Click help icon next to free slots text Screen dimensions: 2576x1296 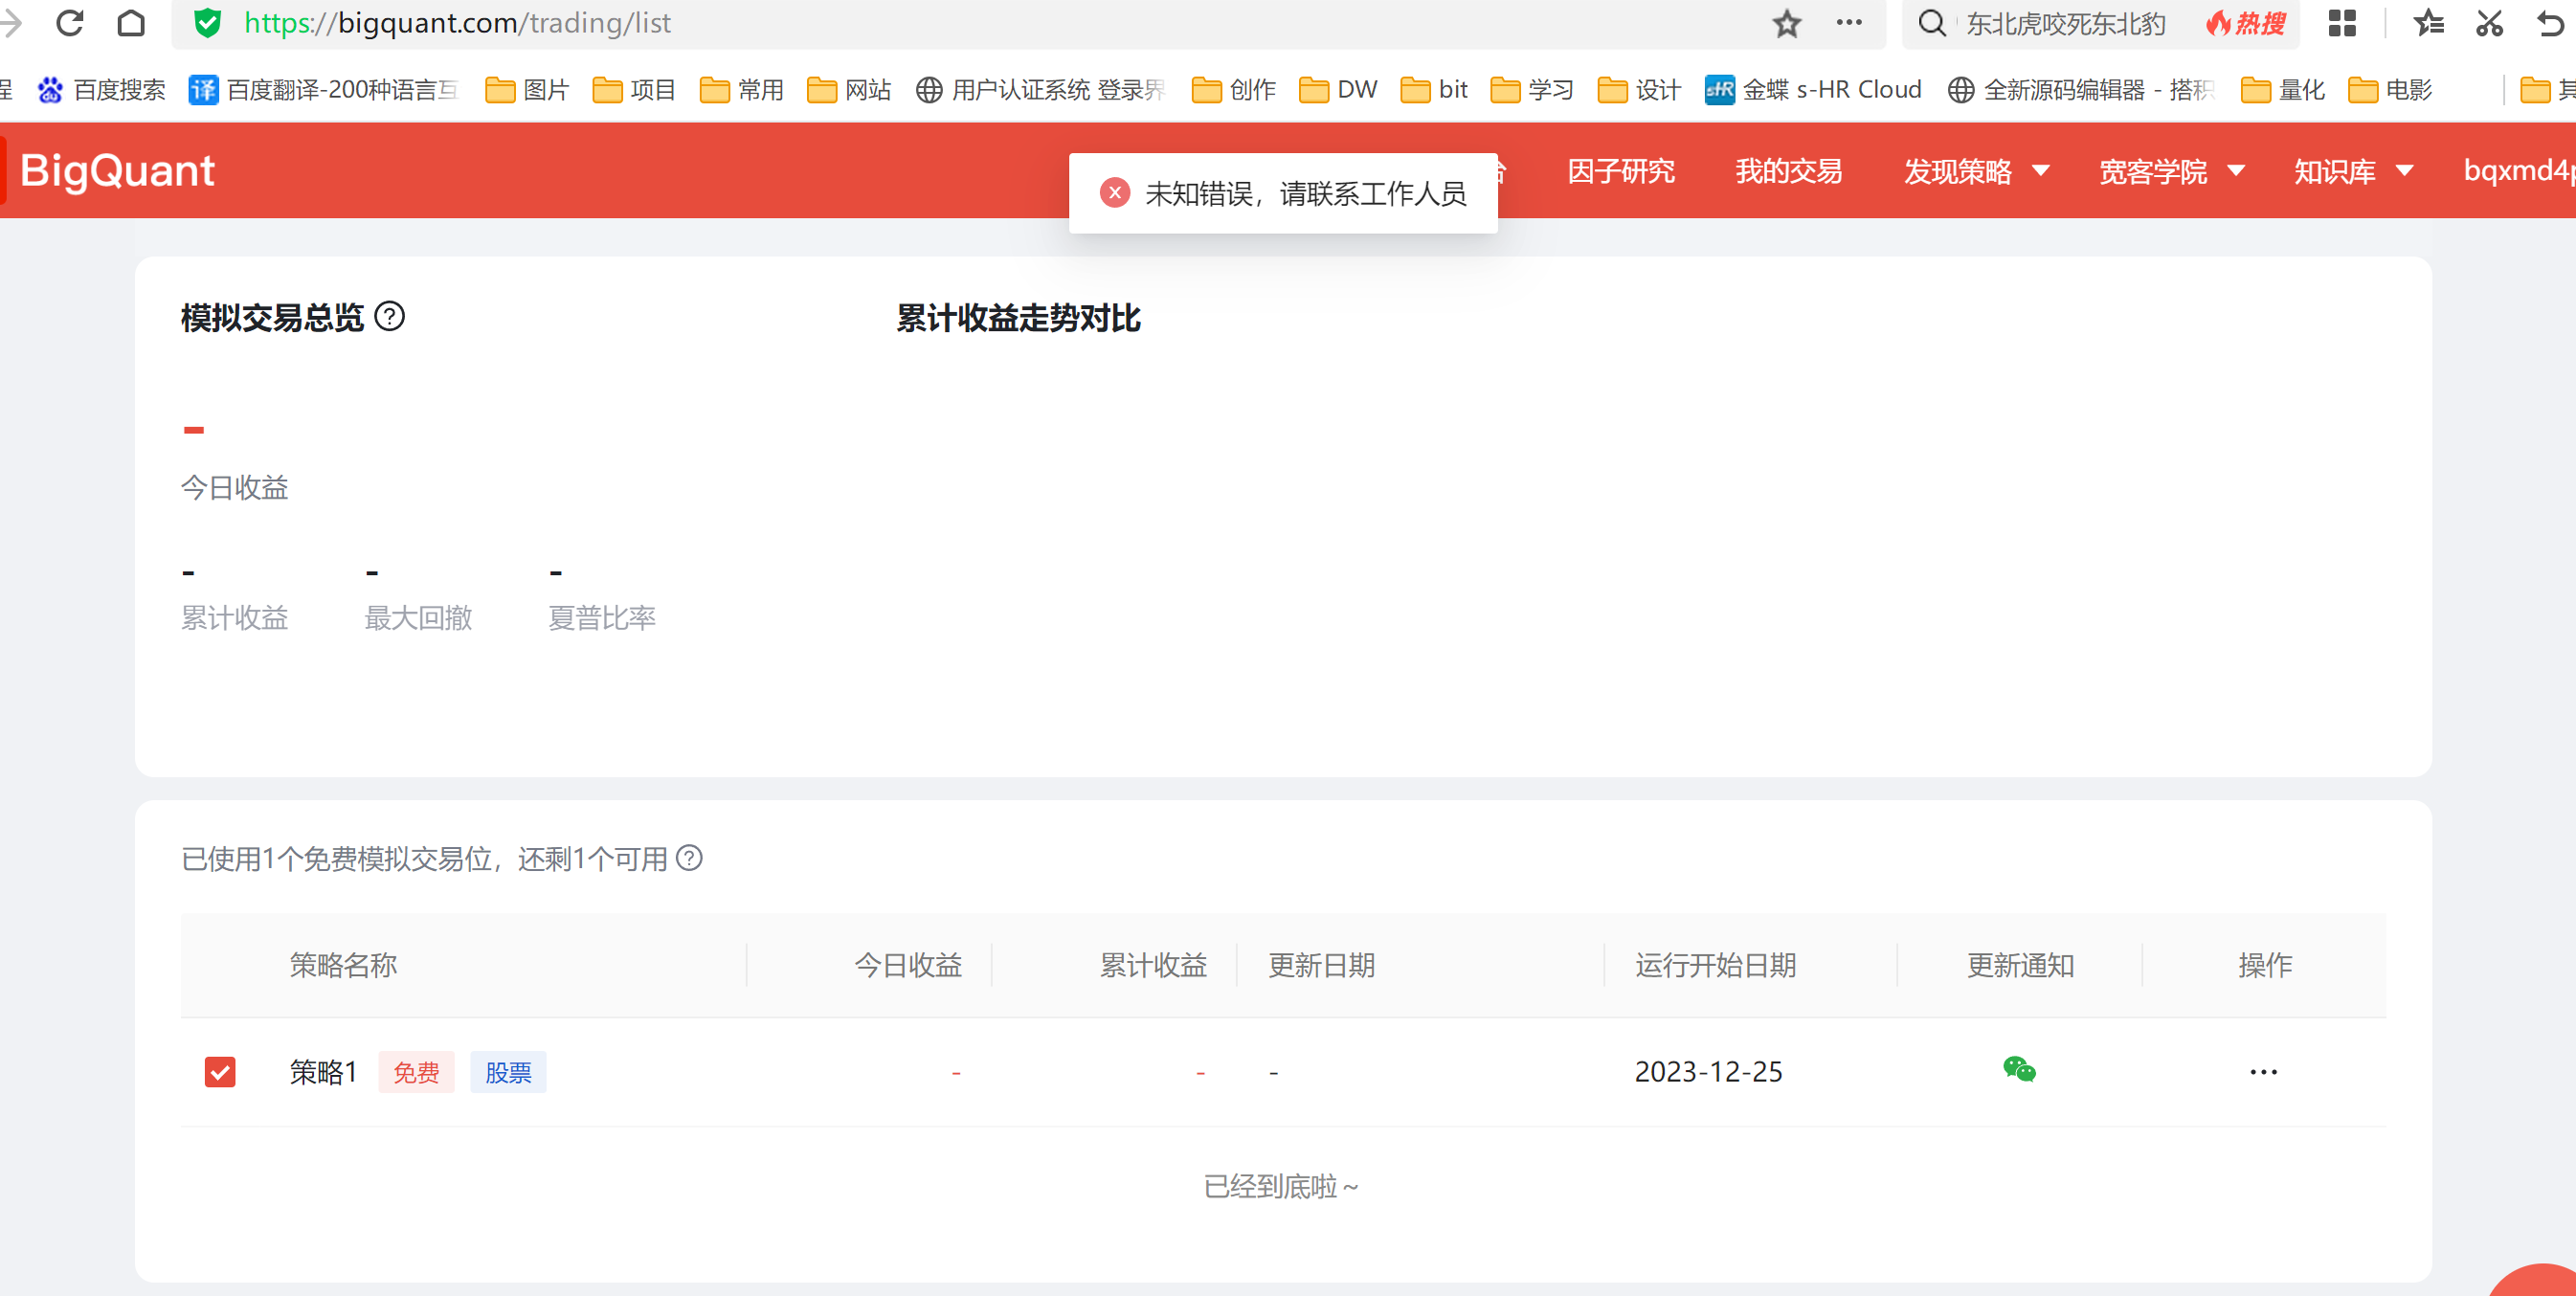pos(689,858)
